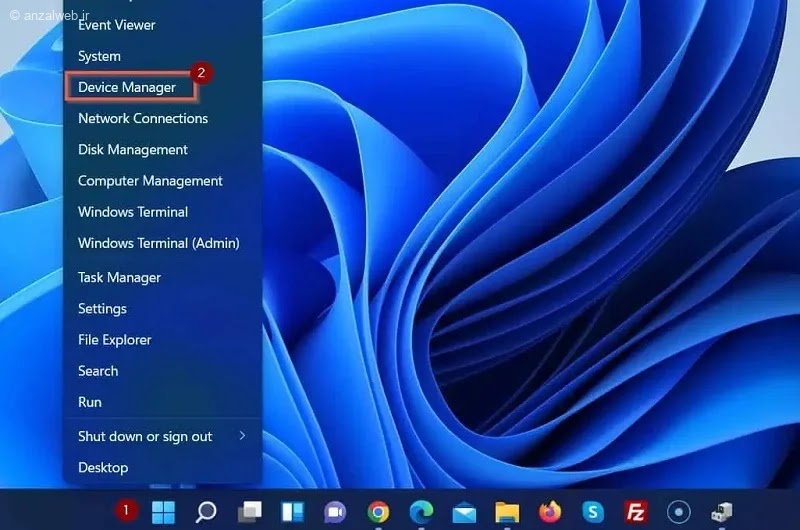Launch FileZilla from the taskbar
The image size is (800, 530).
pos(636,512)
